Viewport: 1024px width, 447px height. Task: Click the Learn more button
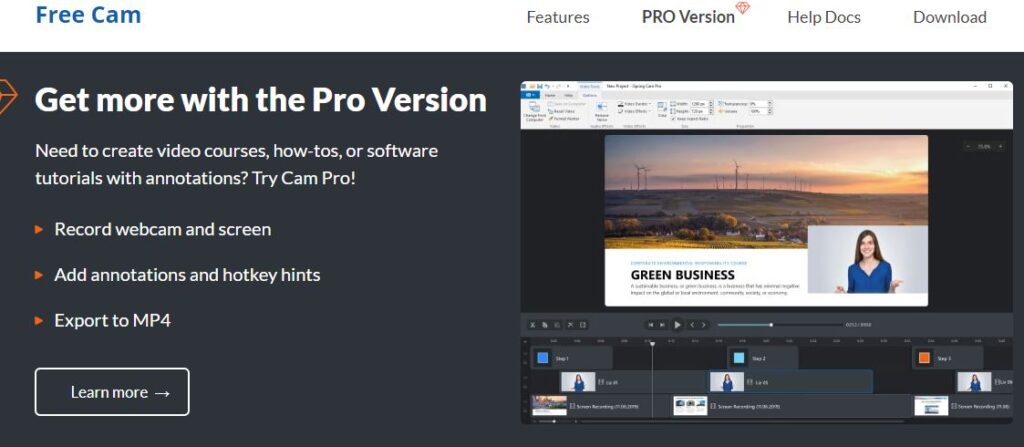tap(112, 392)
